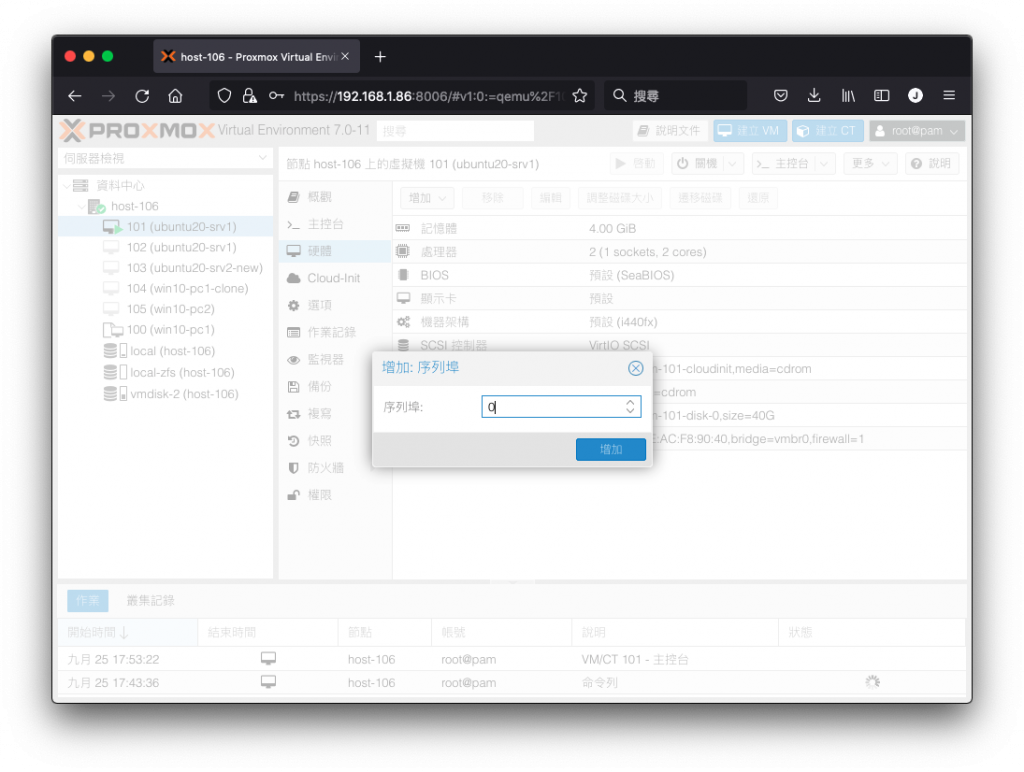Collapse the 資料中心 tree expander

pyautogui.click(x=66, y=185)
